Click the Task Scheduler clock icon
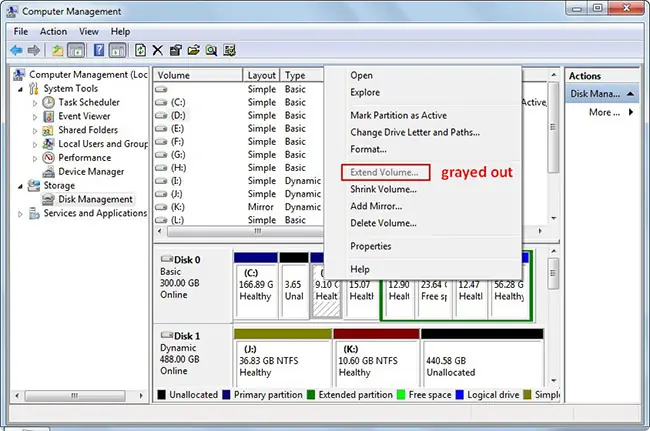This screenshot has height=431, width=650. click(49, 102)
